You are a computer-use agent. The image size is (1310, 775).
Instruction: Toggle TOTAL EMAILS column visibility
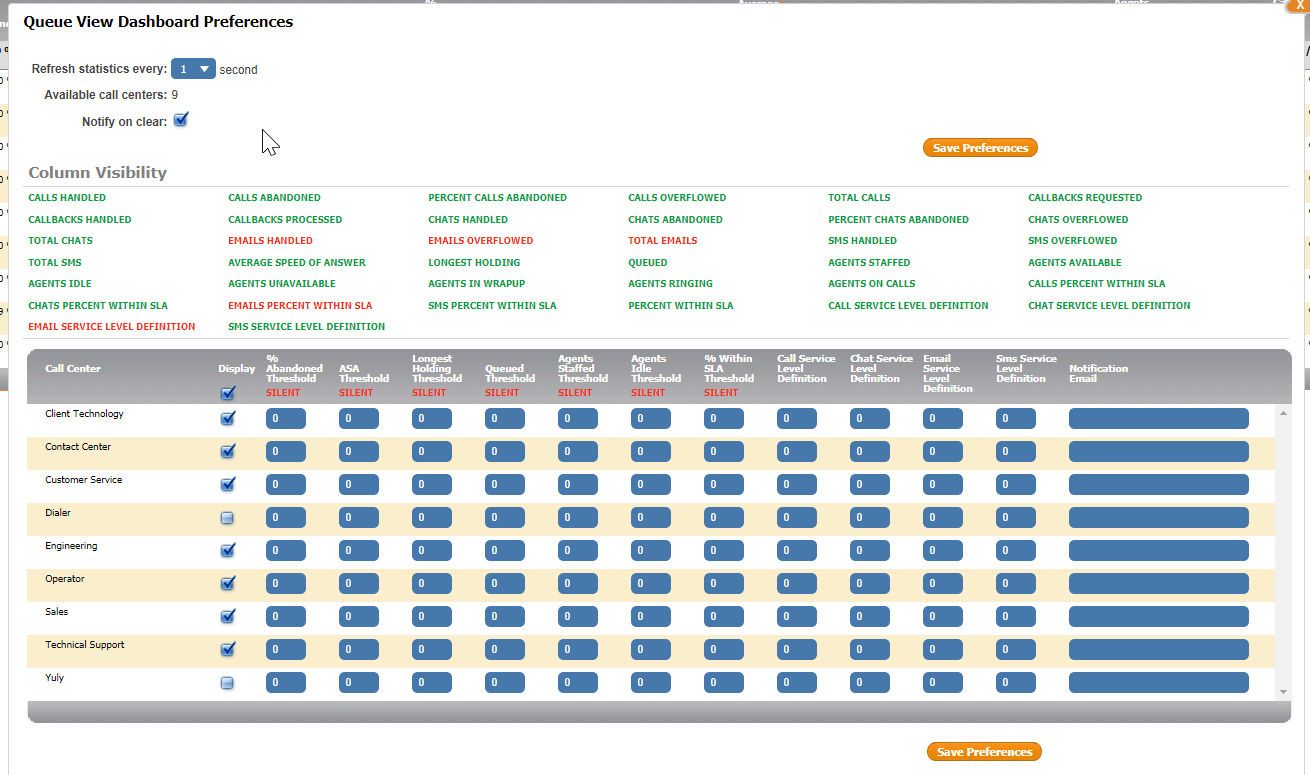point(662,241)
